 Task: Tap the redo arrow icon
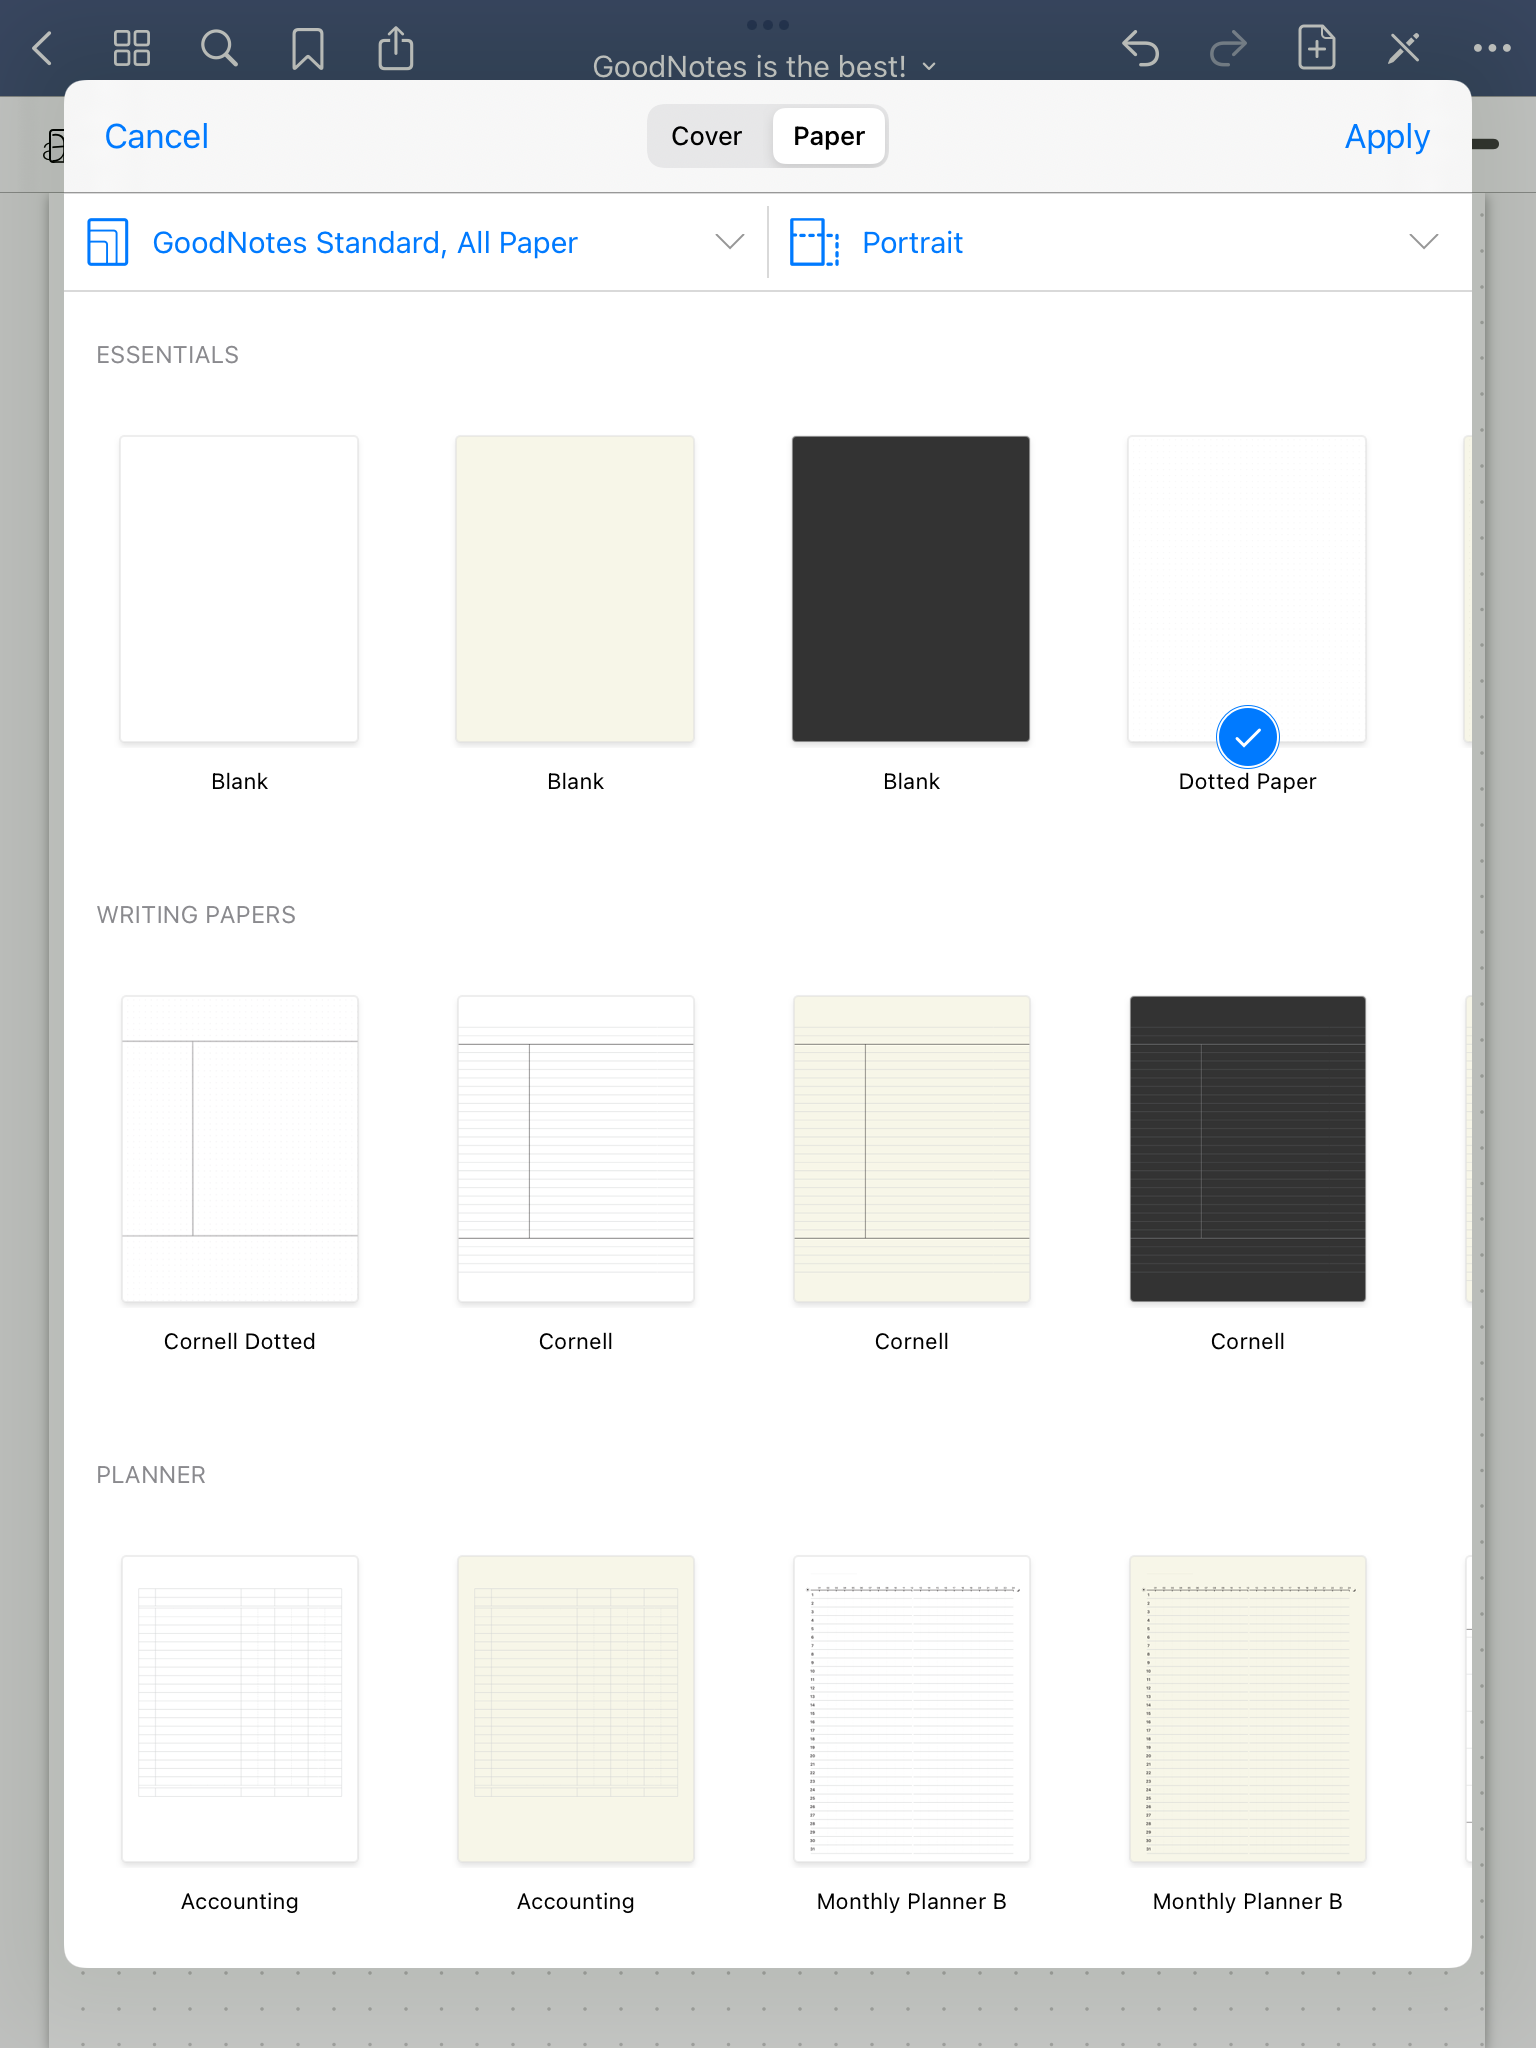pyautogui.click(x=1228, y=48)
